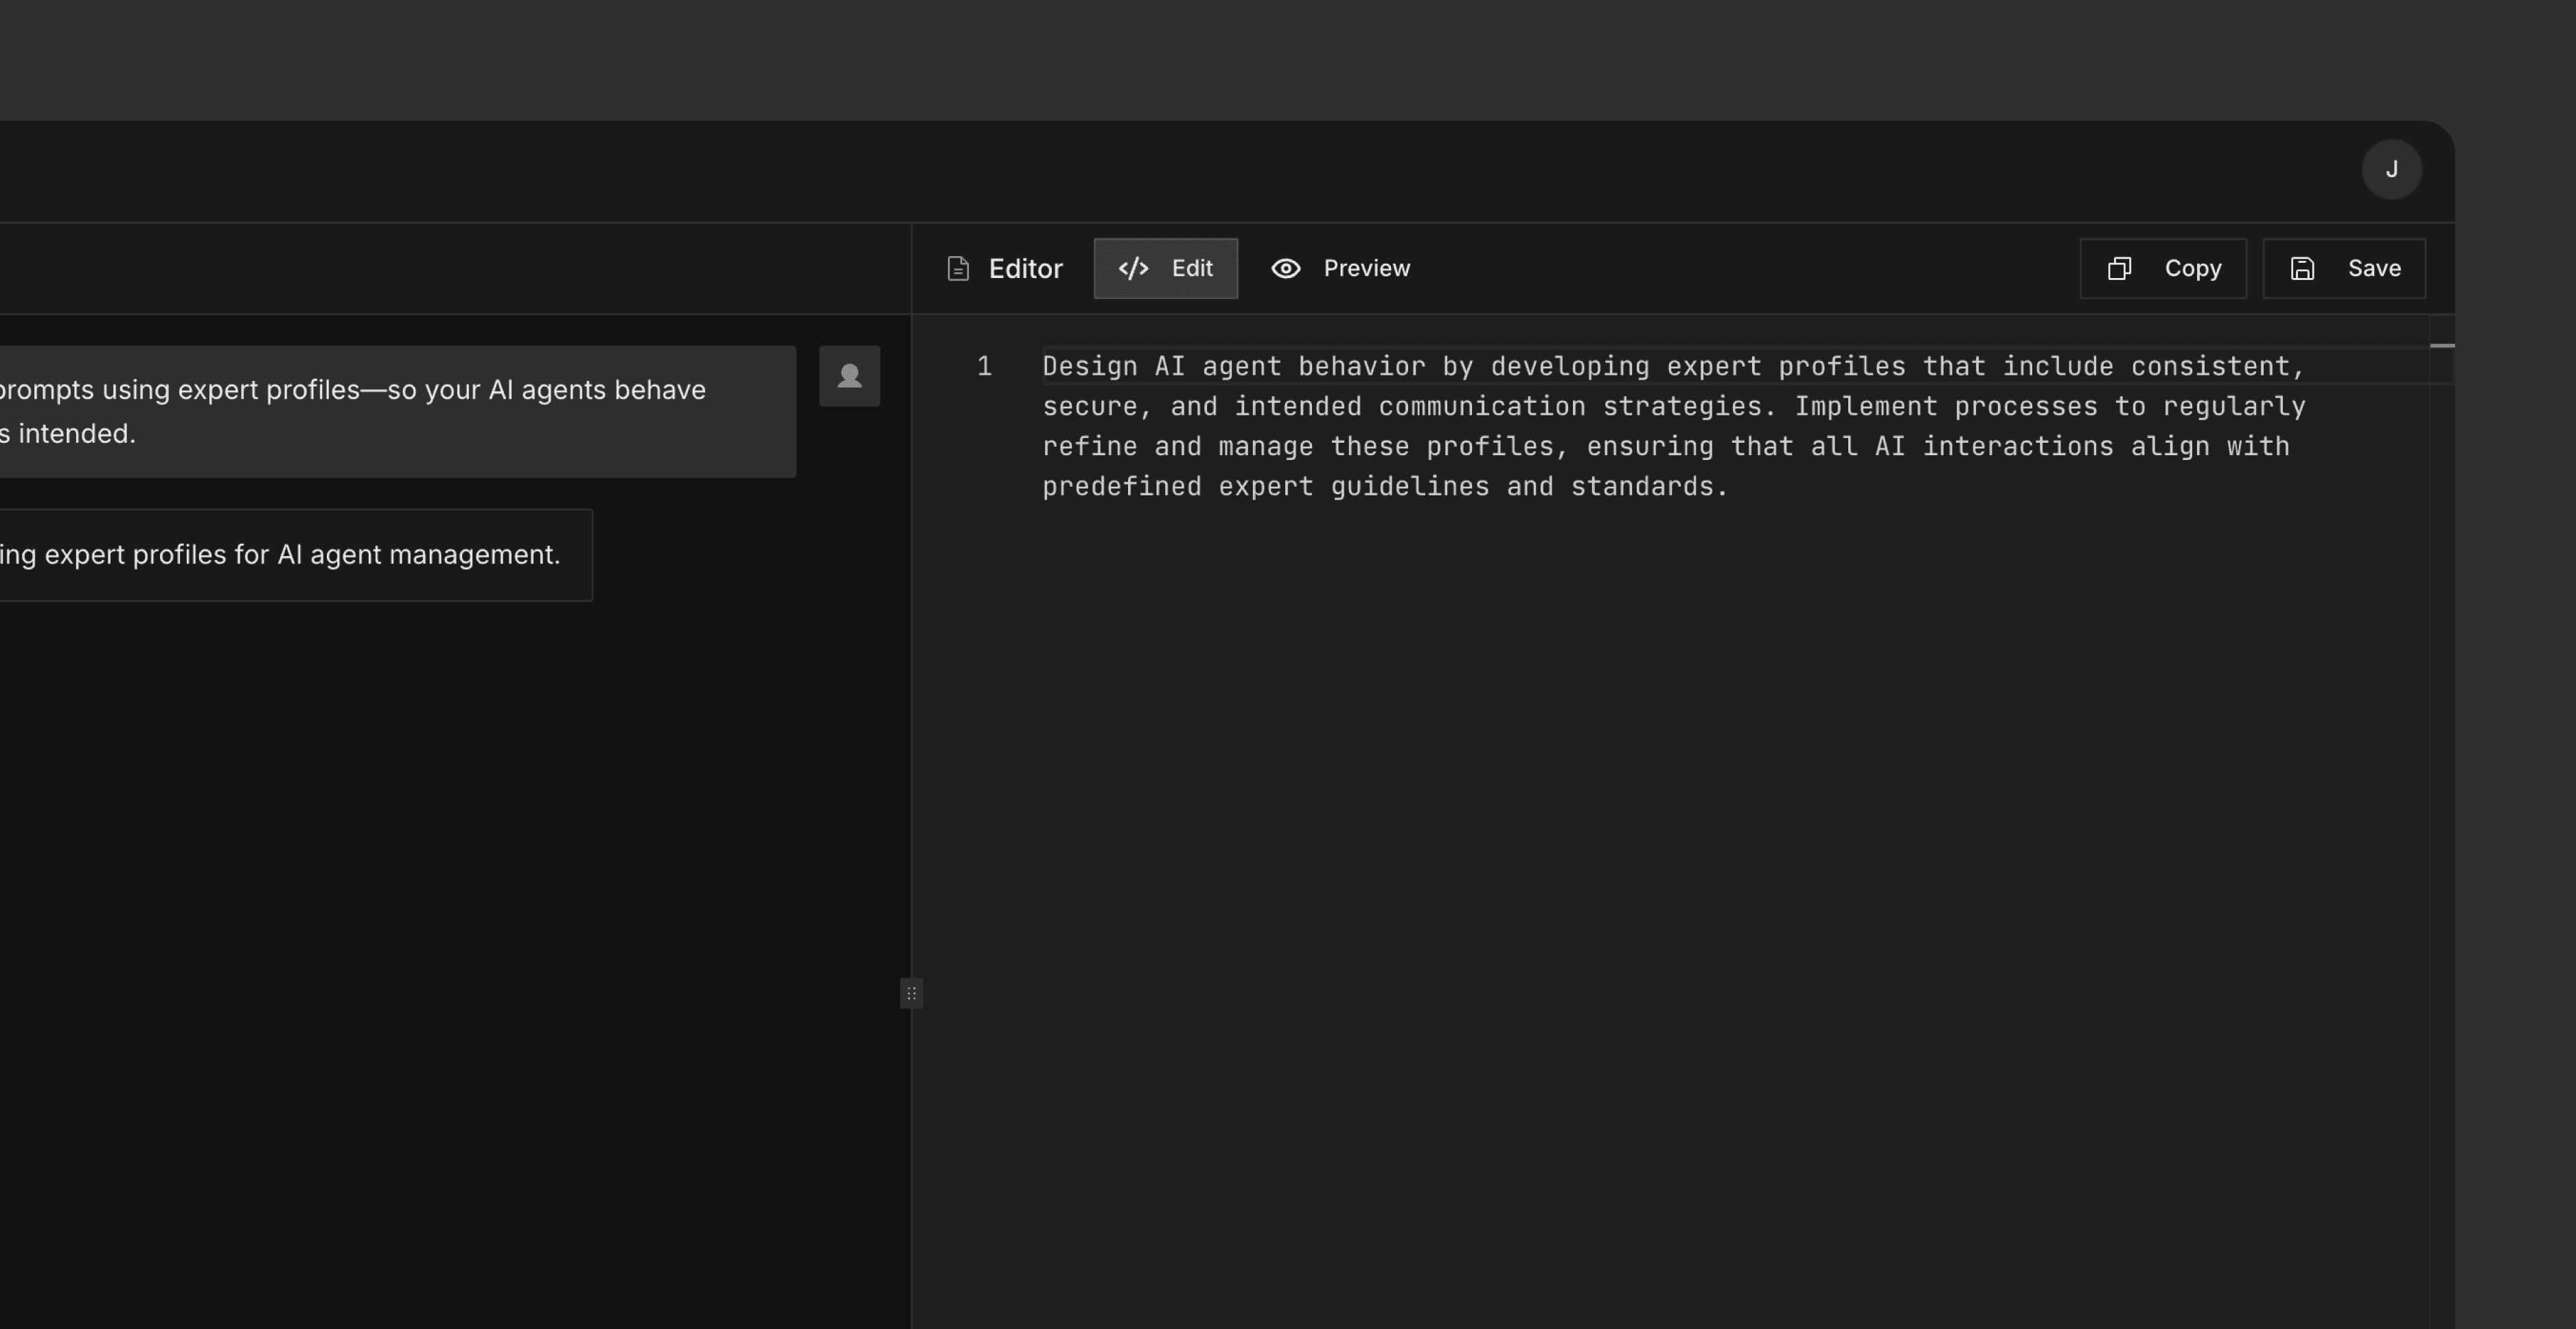Click the Editor document icon
The height and width of the screenshot is (1329, 2576).
[x=958, y=269]
